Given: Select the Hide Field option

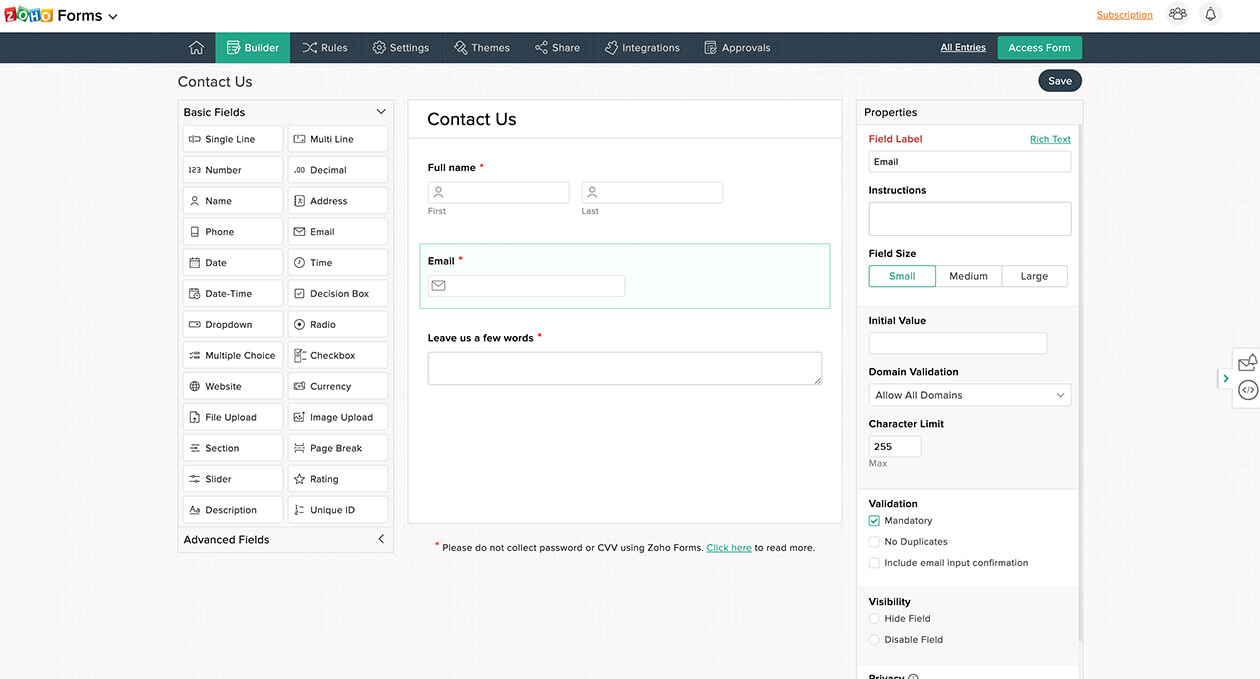Looking at the screenshot, I should pos(874,619).
